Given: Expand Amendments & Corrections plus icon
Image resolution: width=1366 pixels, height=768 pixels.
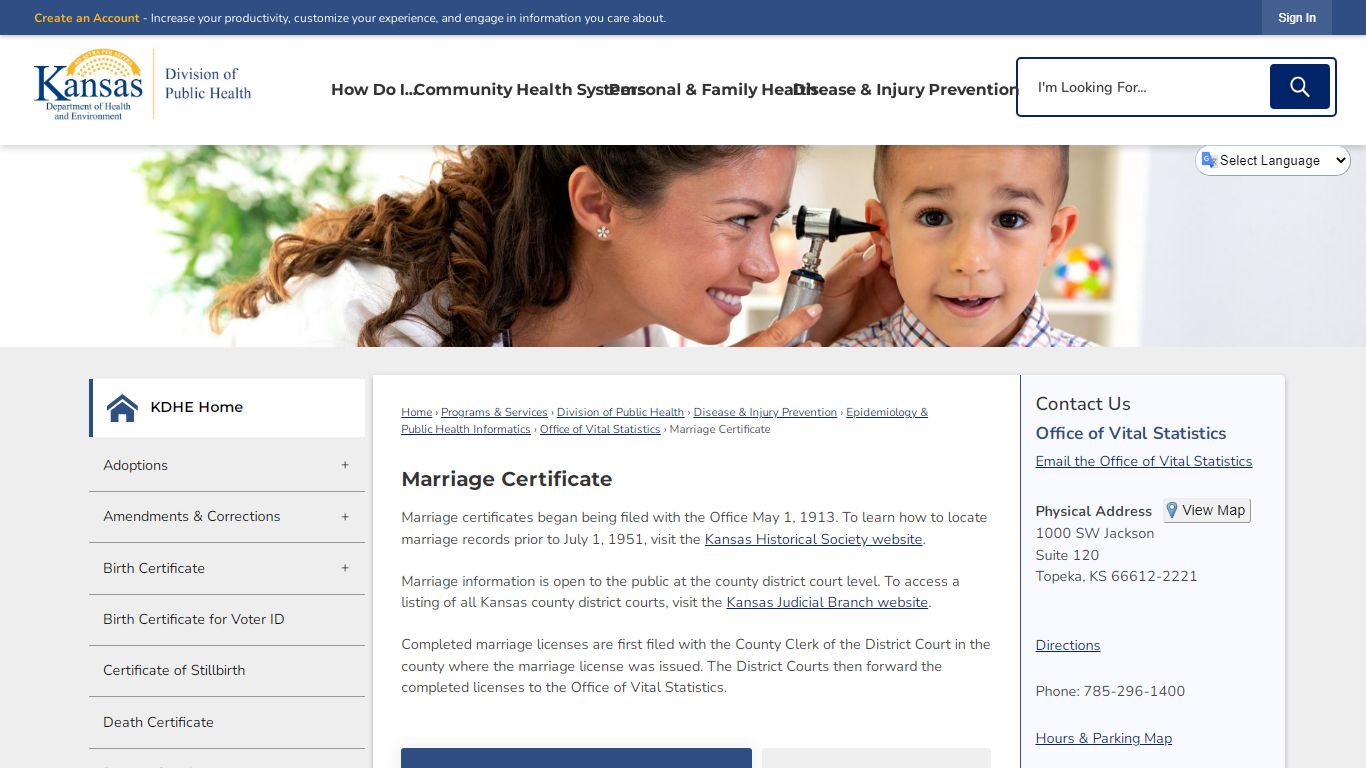Looking at the screenshot, I should pos(345,517).
